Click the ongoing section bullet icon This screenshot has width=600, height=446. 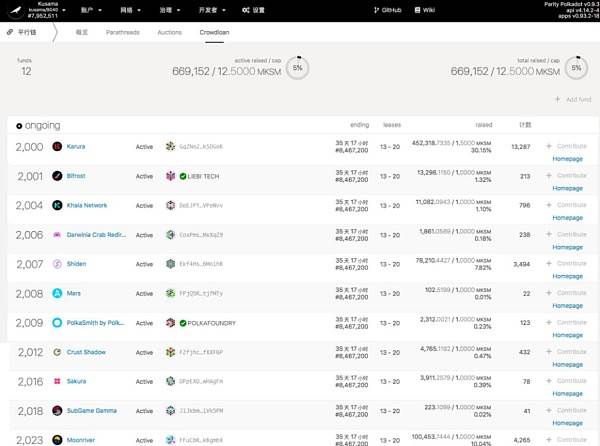pyautogui.click(x=19, y=126)
